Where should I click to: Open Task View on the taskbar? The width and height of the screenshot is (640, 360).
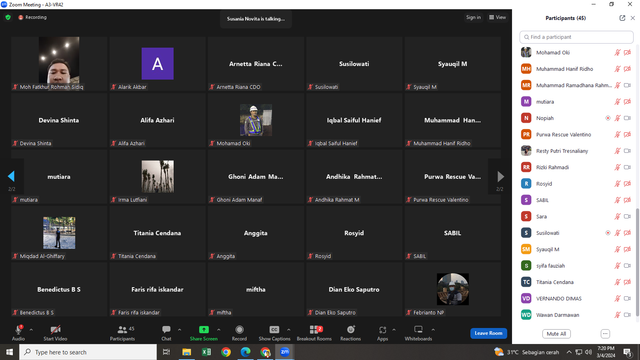pos(166,352)
